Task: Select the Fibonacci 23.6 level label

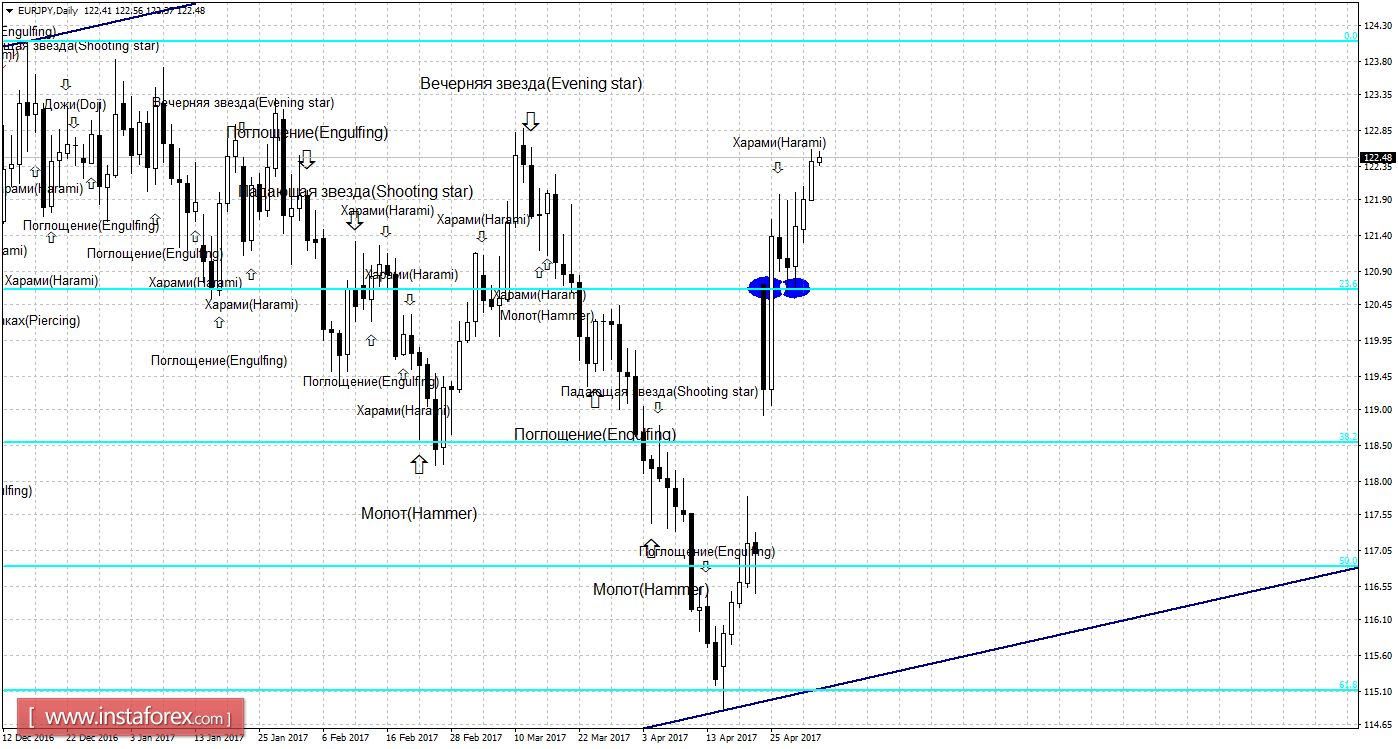Action: pyautogui.click(x=1348, y=284)
